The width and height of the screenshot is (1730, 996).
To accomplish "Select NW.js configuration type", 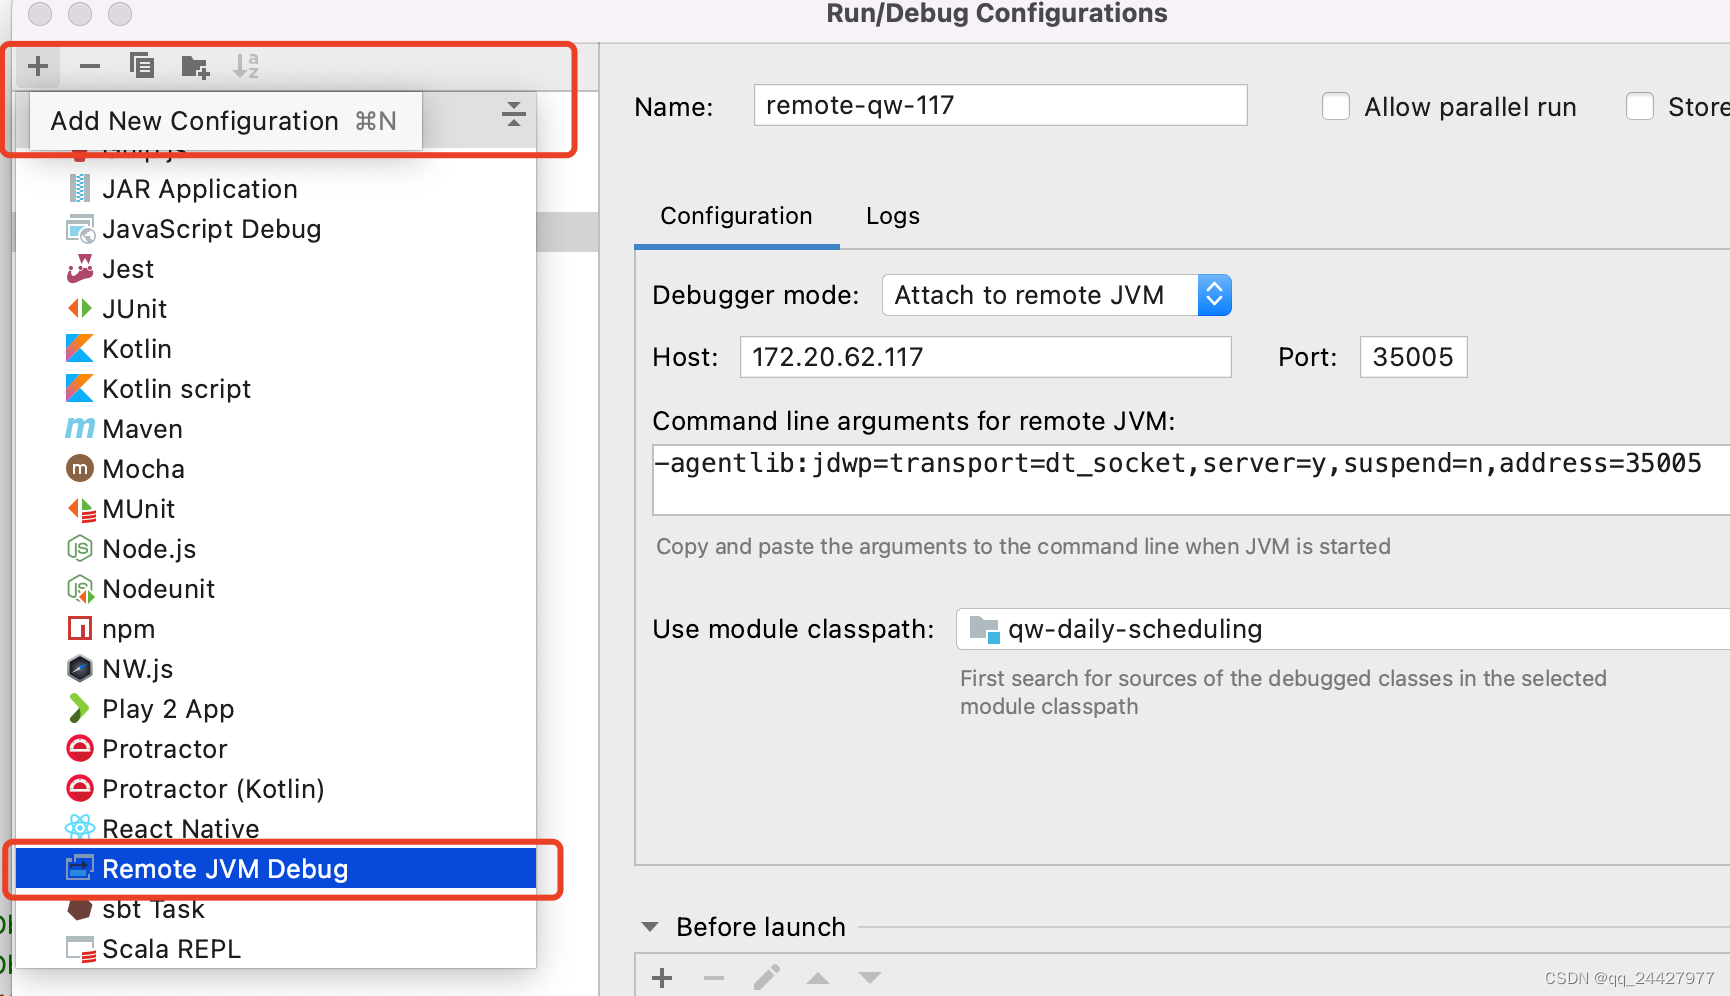I will coord(276,669).
